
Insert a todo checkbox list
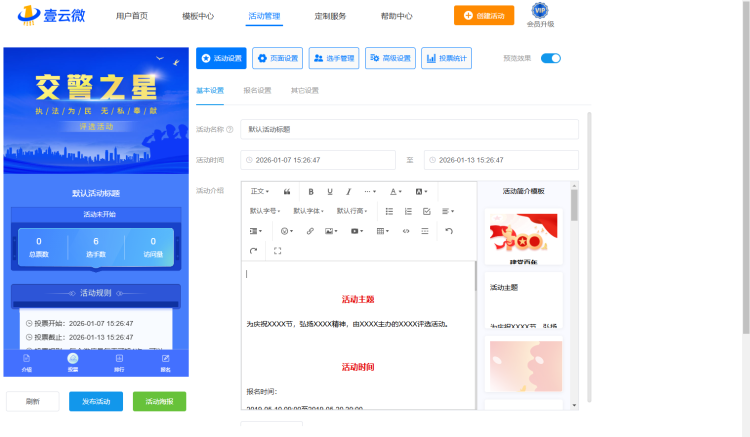pyautogui.click(x=427, y=211)
